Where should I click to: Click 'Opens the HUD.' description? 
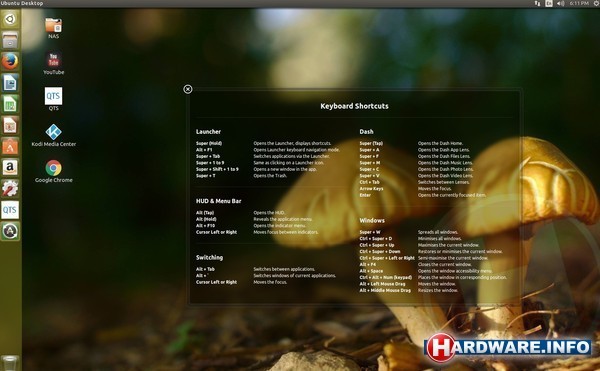coord(269,213)
